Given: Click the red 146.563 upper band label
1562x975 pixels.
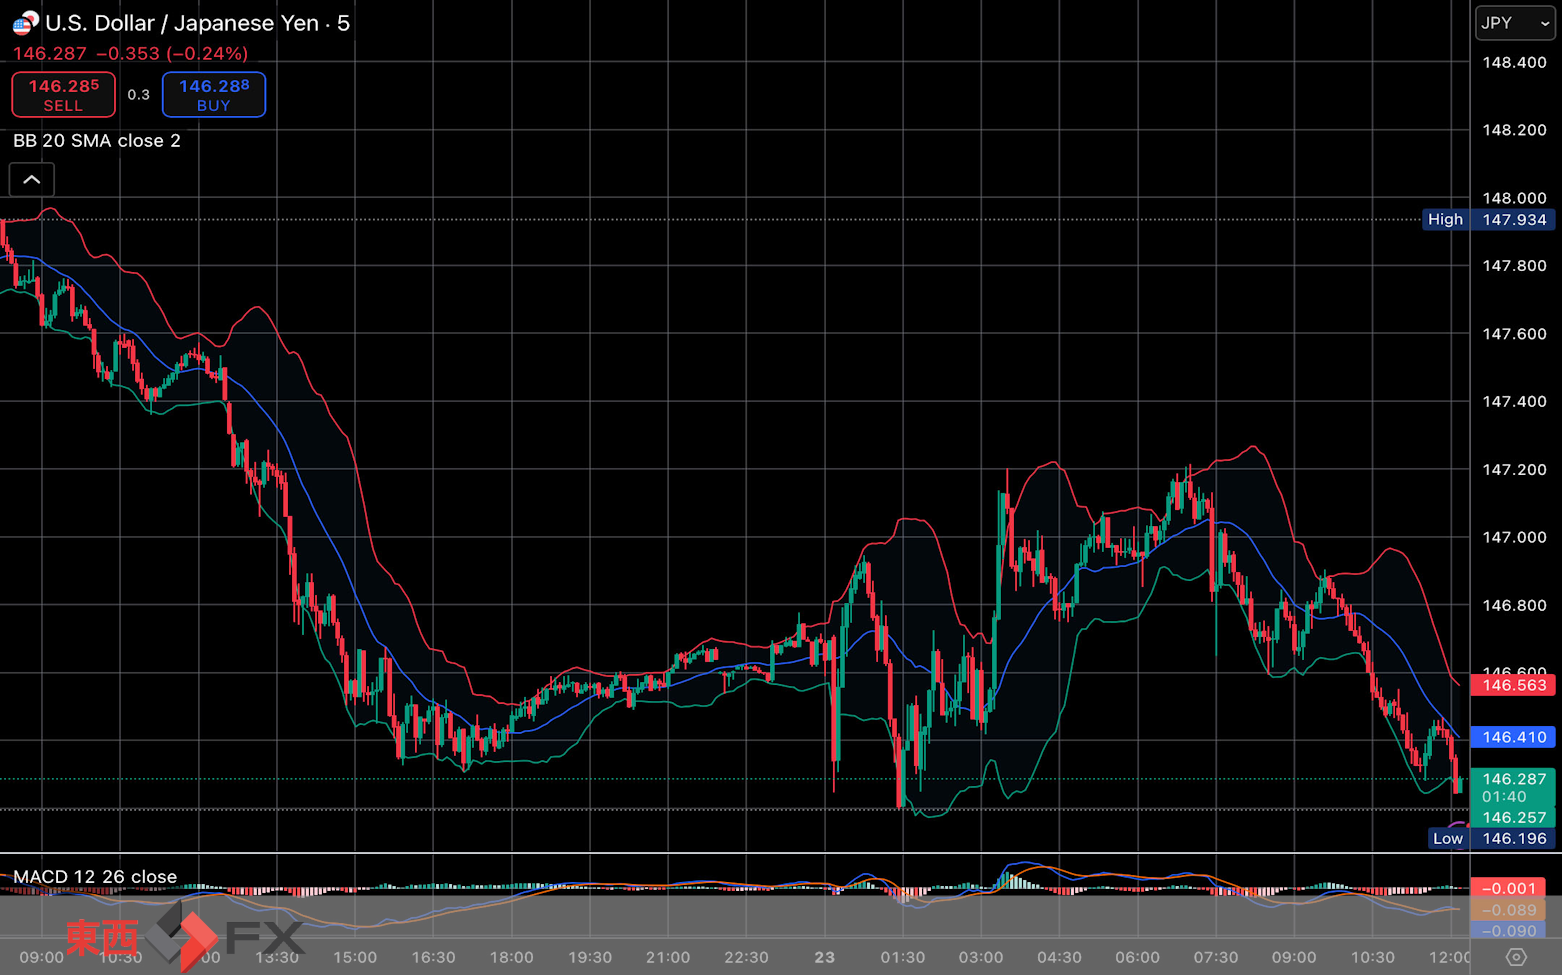Looking at the screenshot, I should [x=1513, y=685].
